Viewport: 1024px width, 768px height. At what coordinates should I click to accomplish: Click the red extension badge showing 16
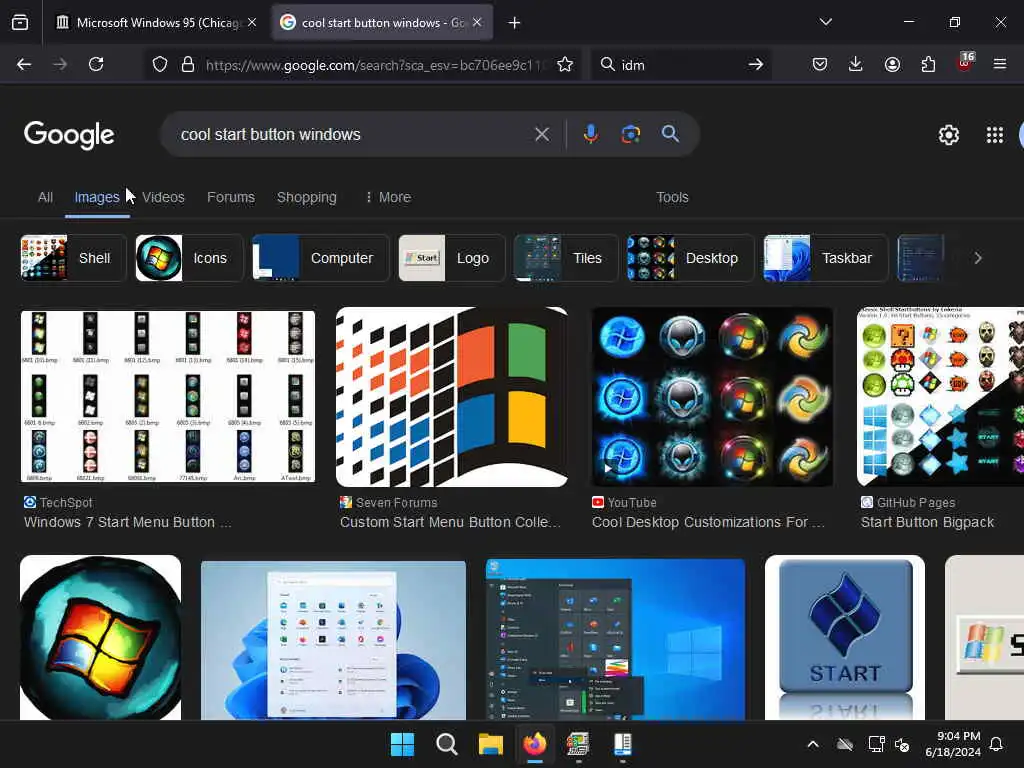coord(965,62)
